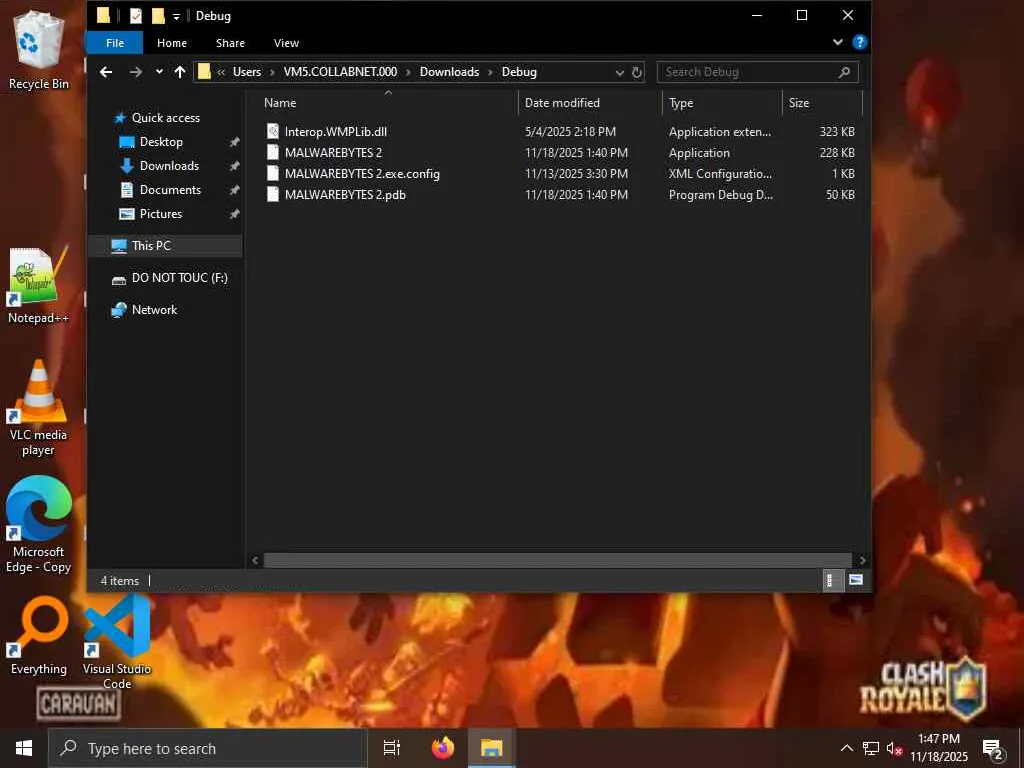Open the Recycle Bin desktop icon
Viewport: 1024px width, 768px height.
[x=39, y=49]
